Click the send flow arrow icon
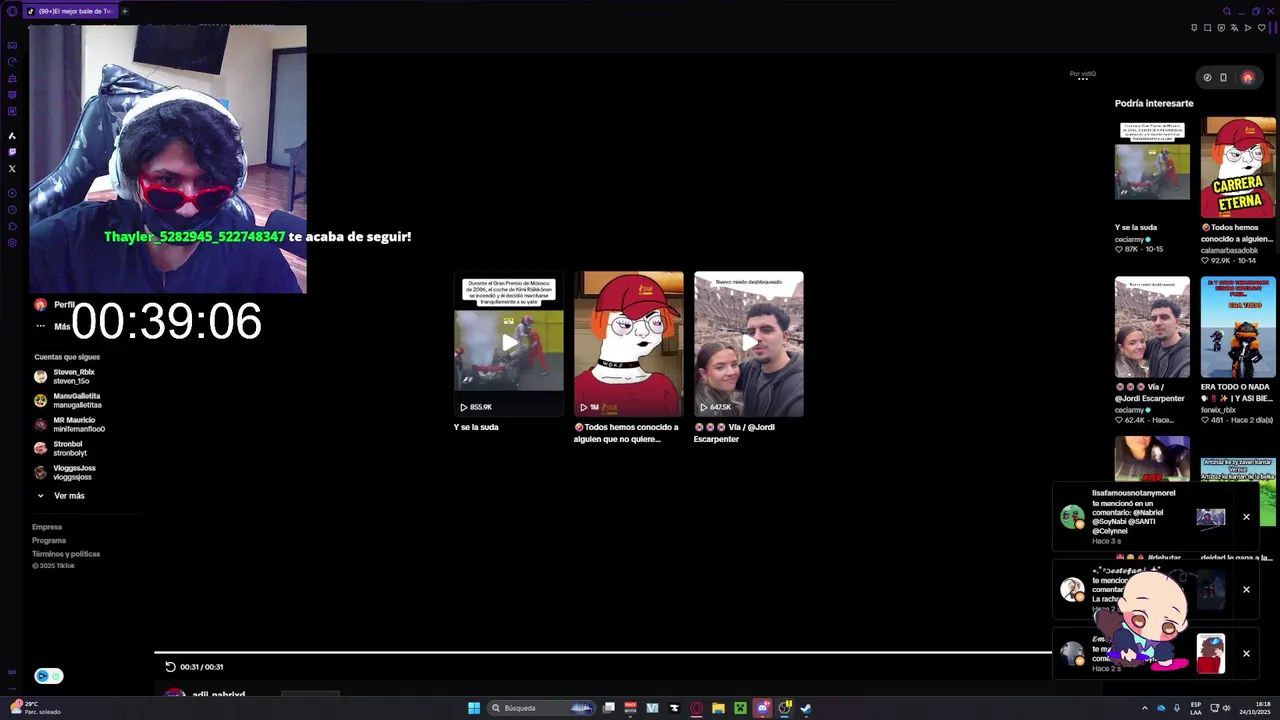Viewport: 1280px width, 720px height. tap(1248, 28)
